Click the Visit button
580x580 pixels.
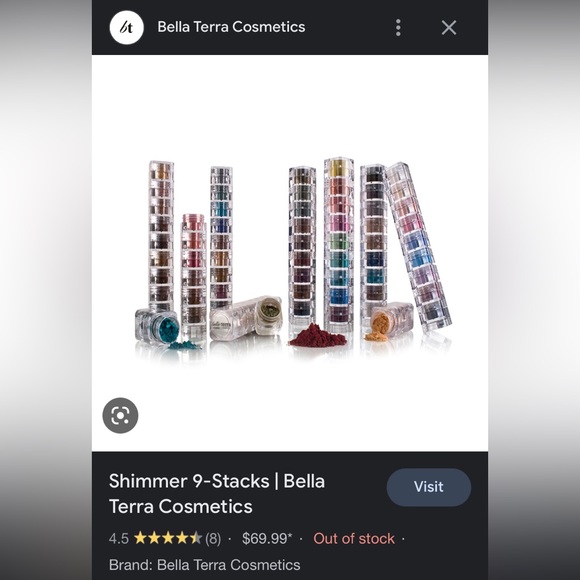[x=429, y=487]
